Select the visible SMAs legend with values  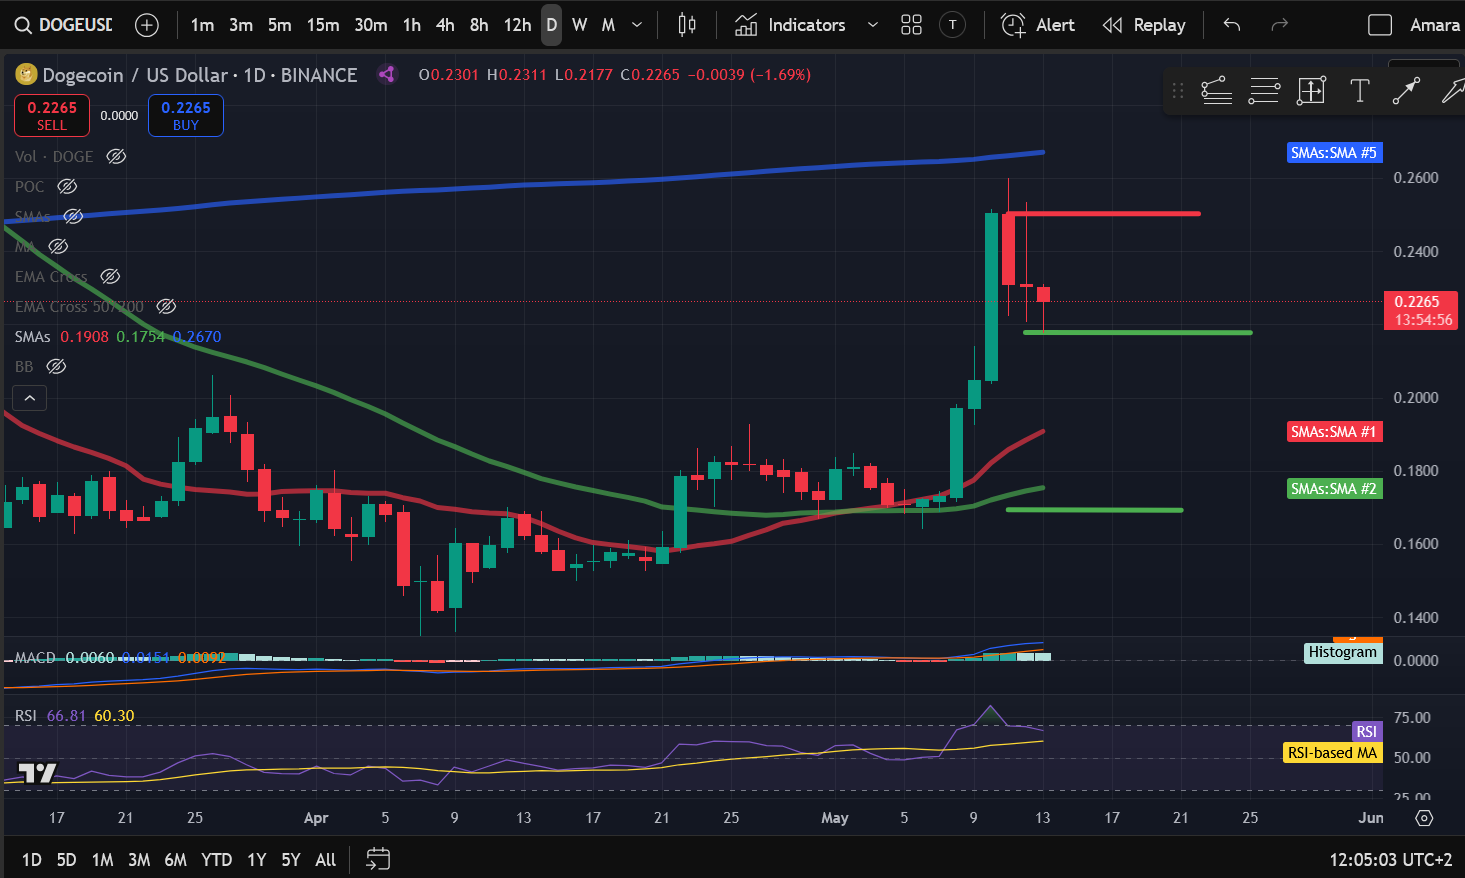(118, 336)
